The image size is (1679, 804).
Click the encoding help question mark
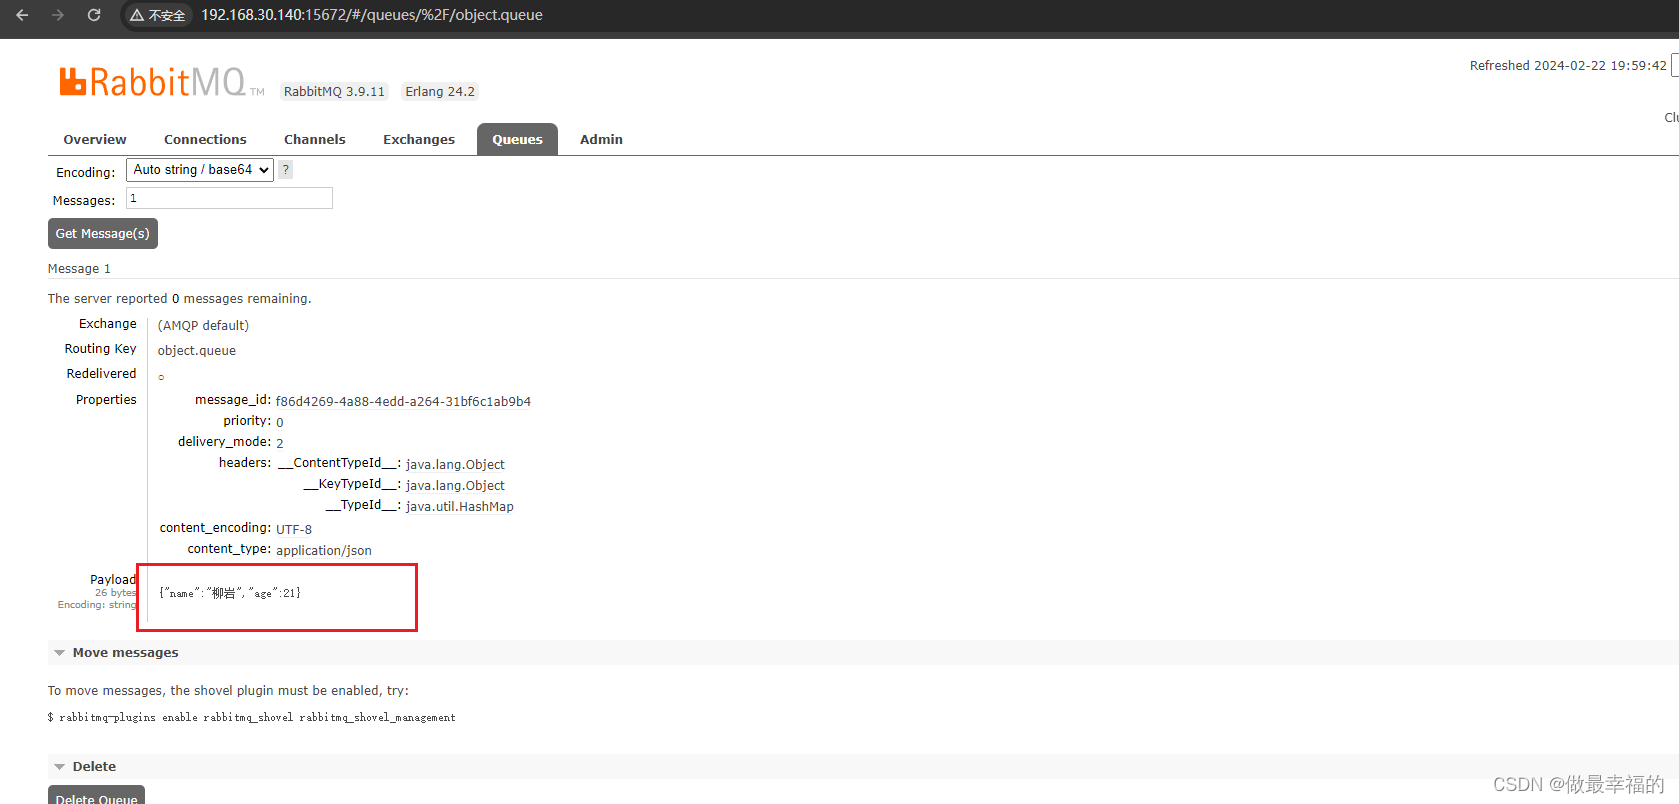285,170
